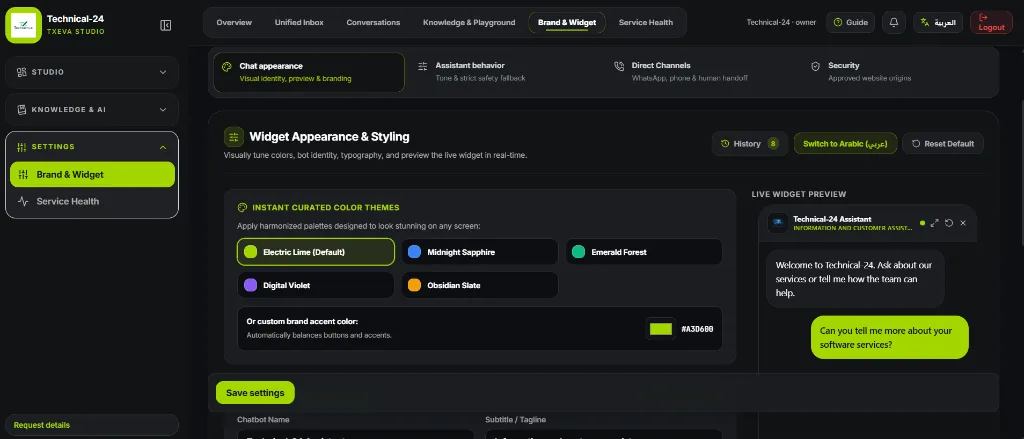1024x439 pixels.
Task: Click the Security shield icon
Action: tap(815, 66)
